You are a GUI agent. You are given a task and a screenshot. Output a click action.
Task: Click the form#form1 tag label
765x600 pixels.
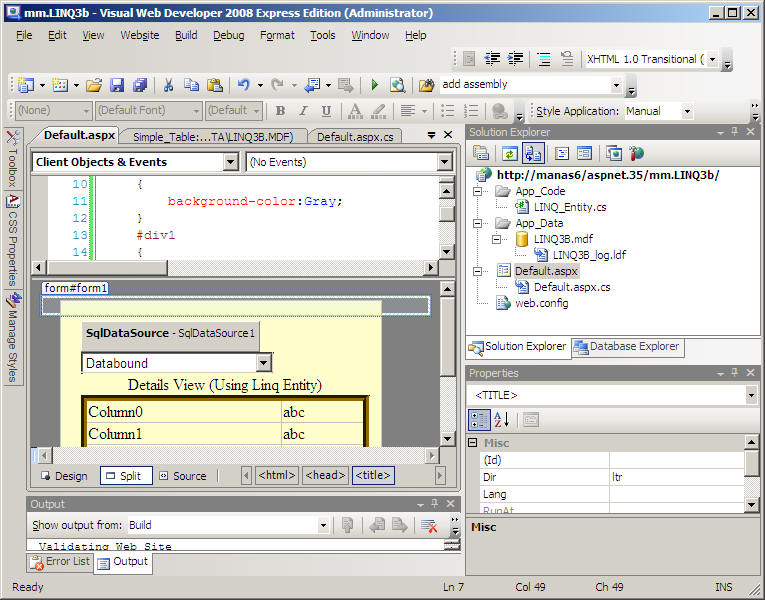pyautogui.click(x=76, y=288)
